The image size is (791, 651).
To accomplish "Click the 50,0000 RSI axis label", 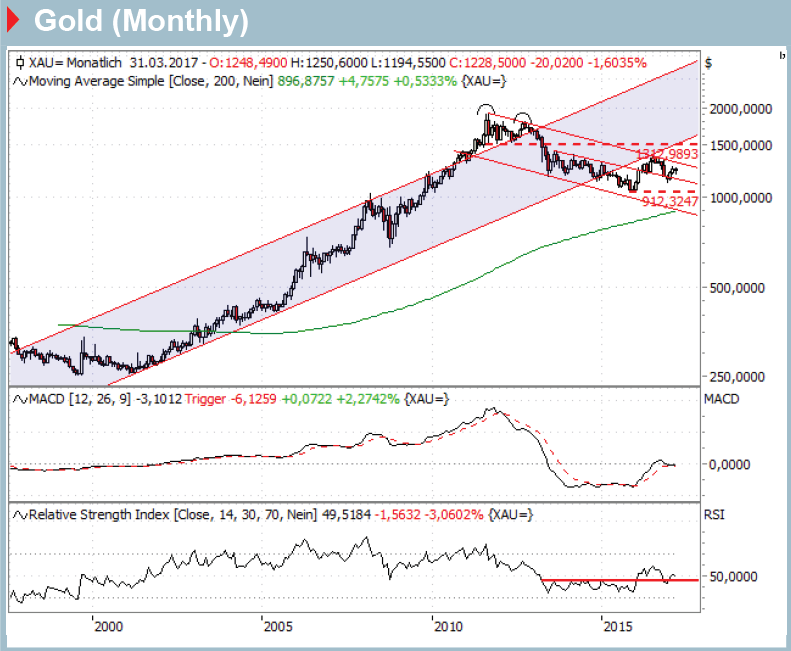I will click(x=733, y=576).
